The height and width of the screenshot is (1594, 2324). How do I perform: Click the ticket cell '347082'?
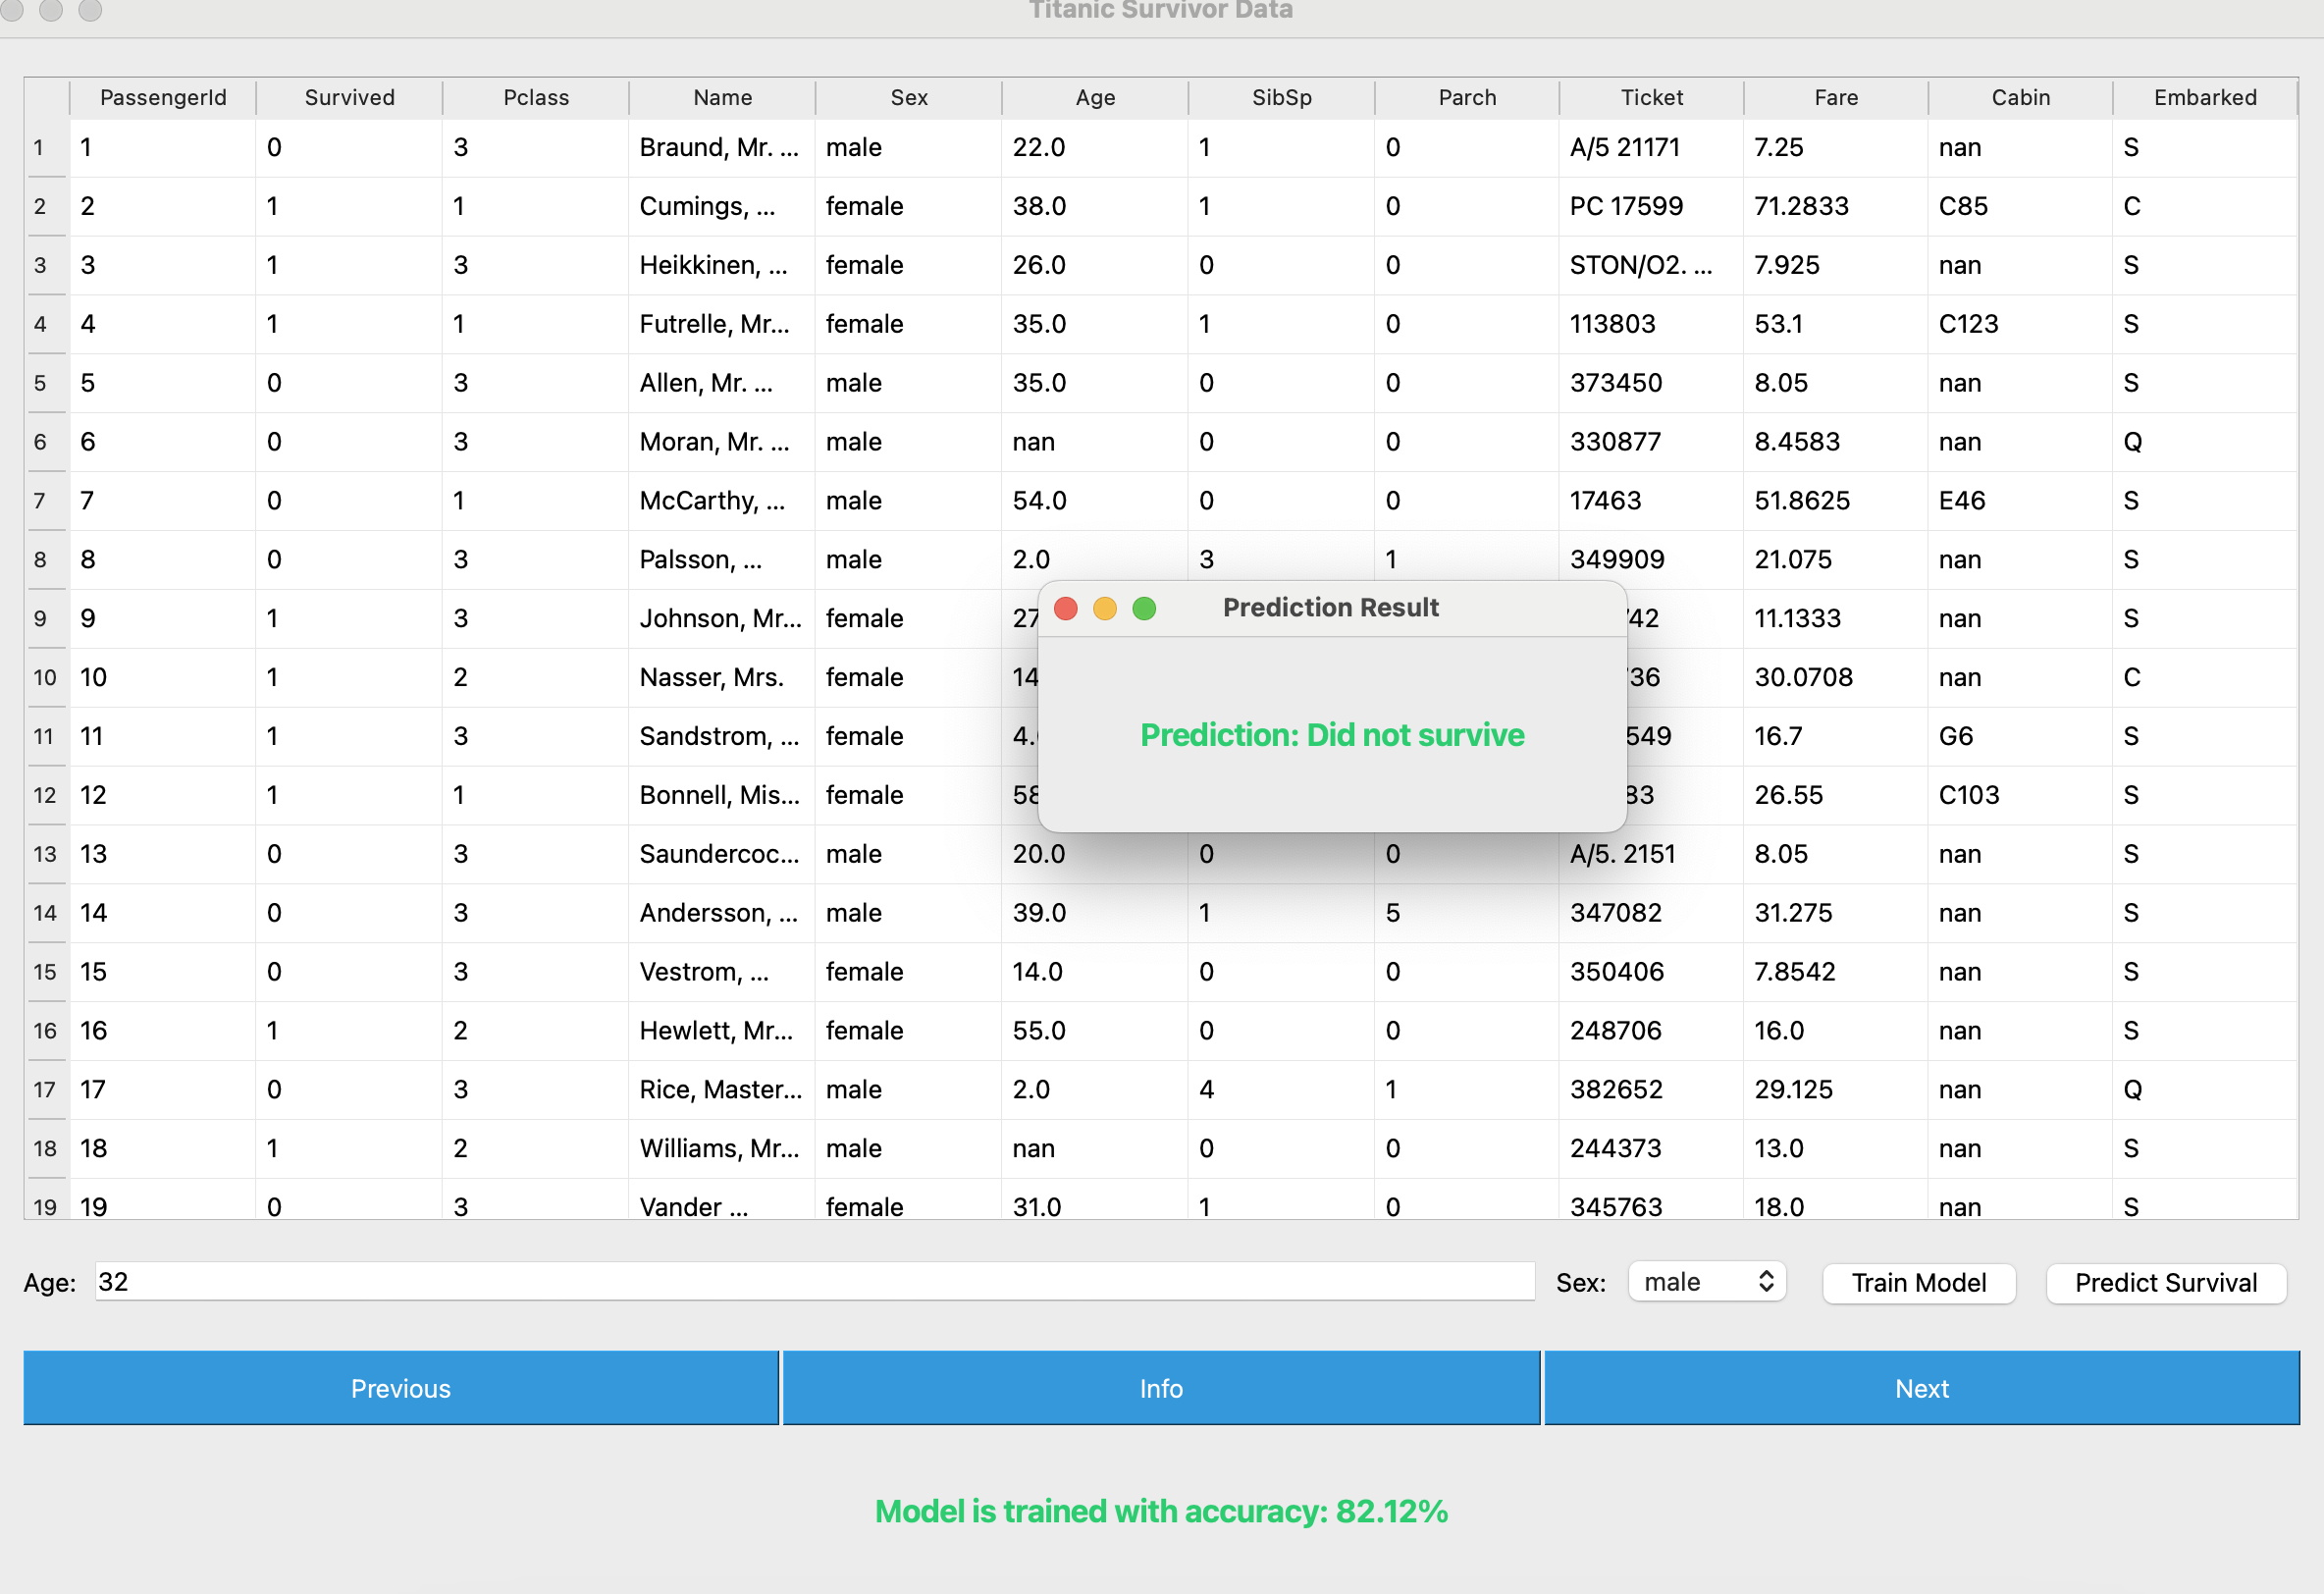(1652, 913)
